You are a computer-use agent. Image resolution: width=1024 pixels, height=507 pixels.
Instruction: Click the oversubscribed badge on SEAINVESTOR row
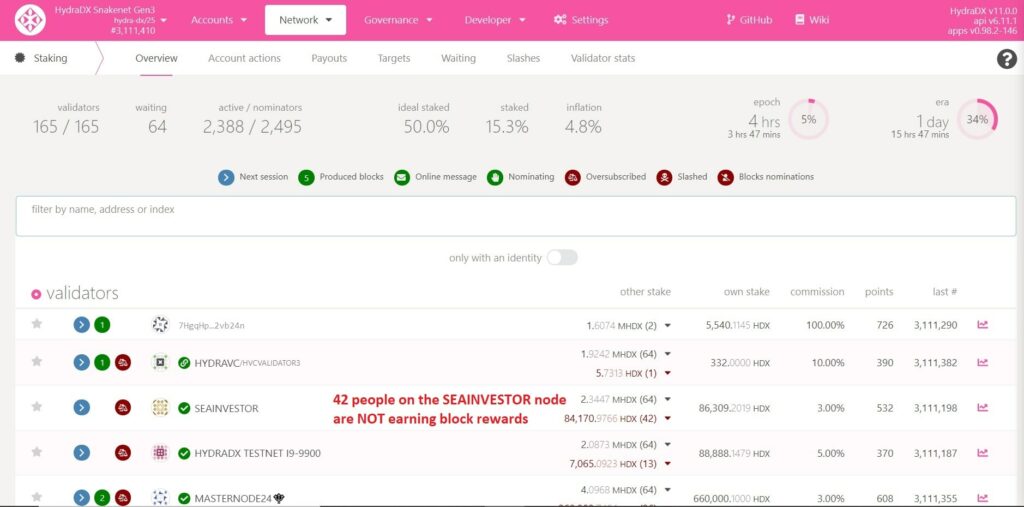click(x=123, y=407)
